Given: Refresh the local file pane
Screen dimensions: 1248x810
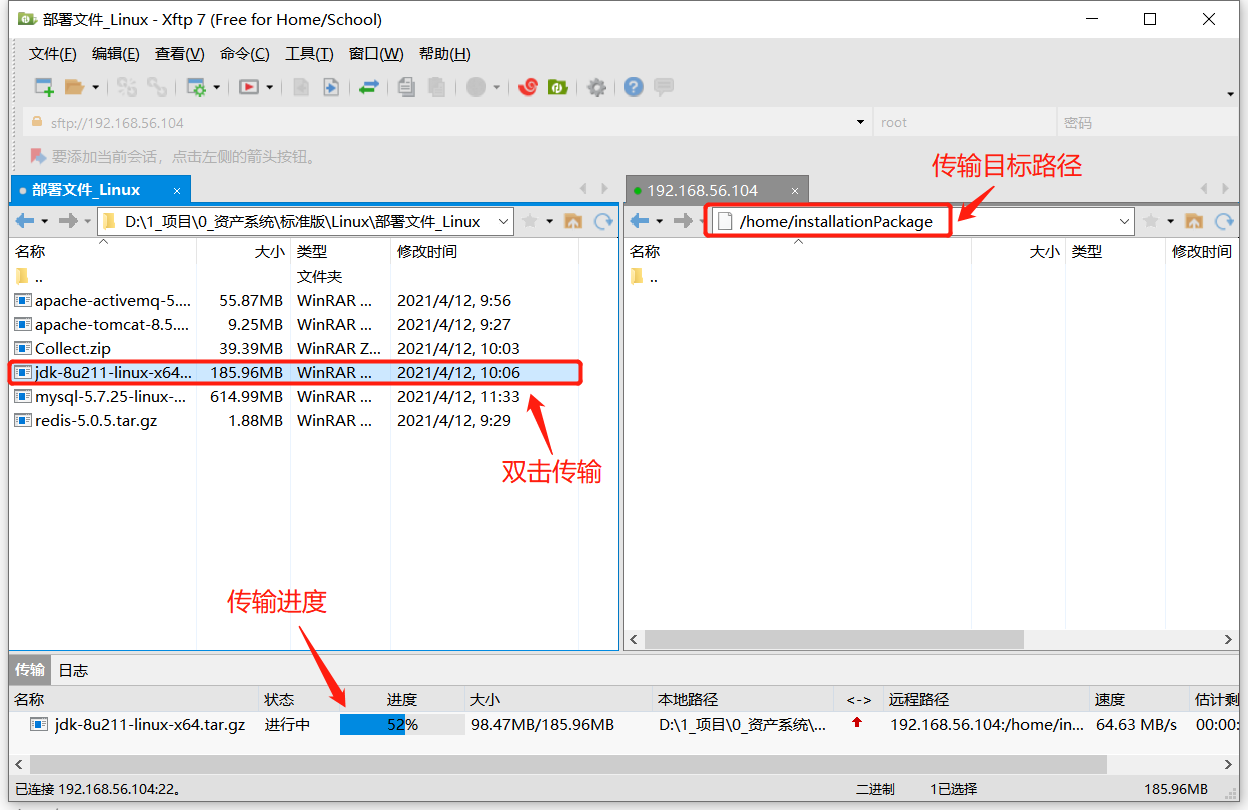Looking at the screenshot, I should pyautogui.click(x=603, y=221).
